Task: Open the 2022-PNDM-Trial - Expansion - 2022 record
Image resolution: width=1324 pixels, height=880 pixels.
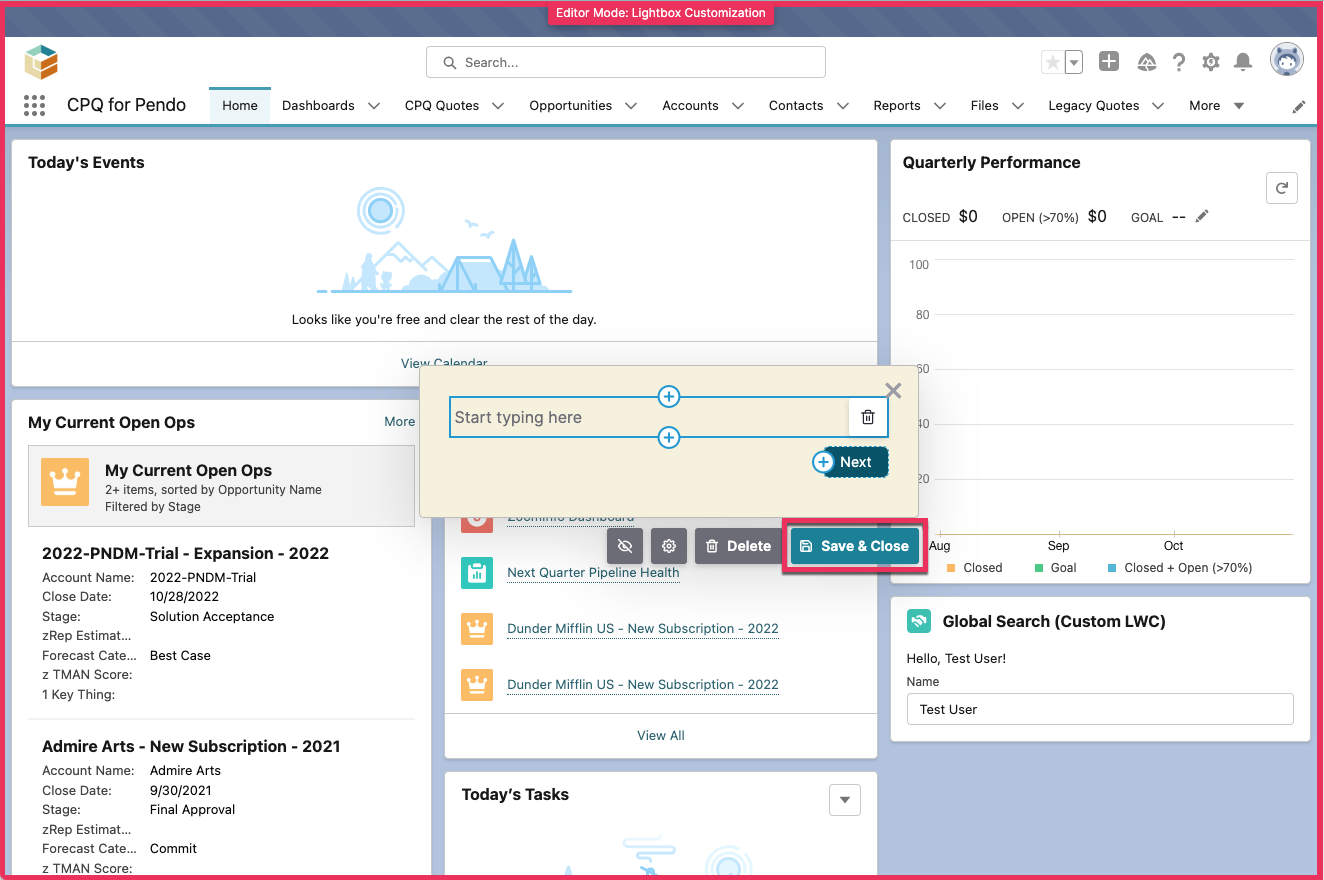Action: (x=186, y=553)
